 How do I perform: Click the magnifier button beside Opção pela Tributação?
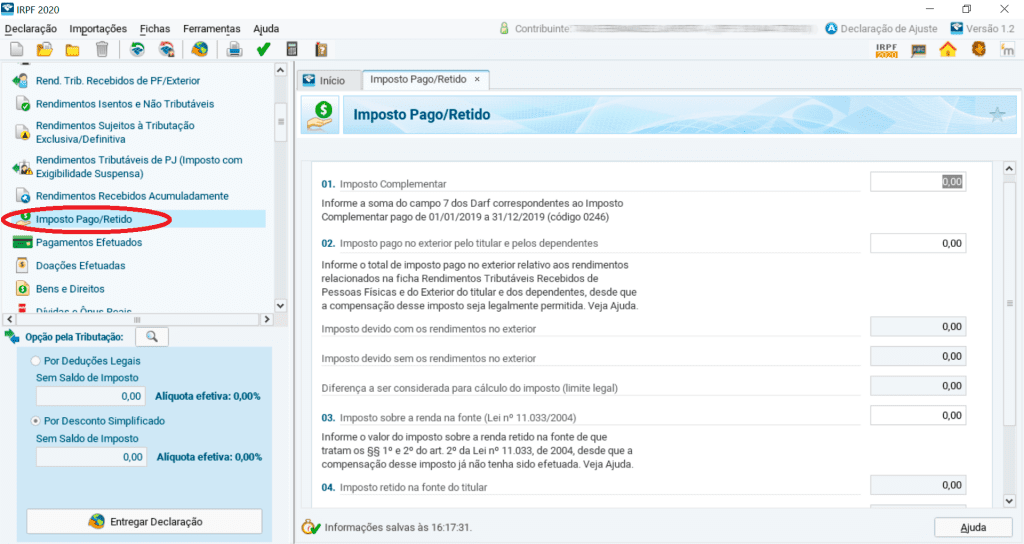(152, 336)
